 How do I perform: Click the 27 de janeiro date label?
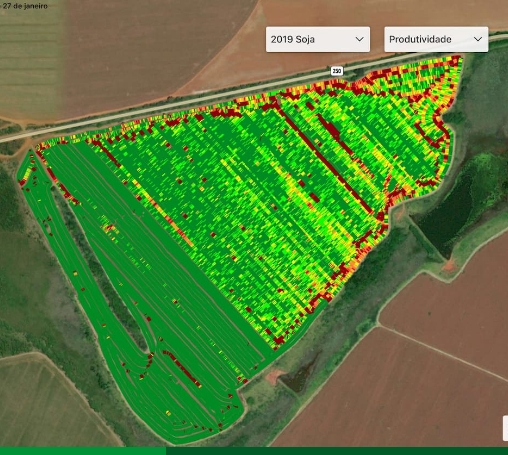click(x=25, y=6)
